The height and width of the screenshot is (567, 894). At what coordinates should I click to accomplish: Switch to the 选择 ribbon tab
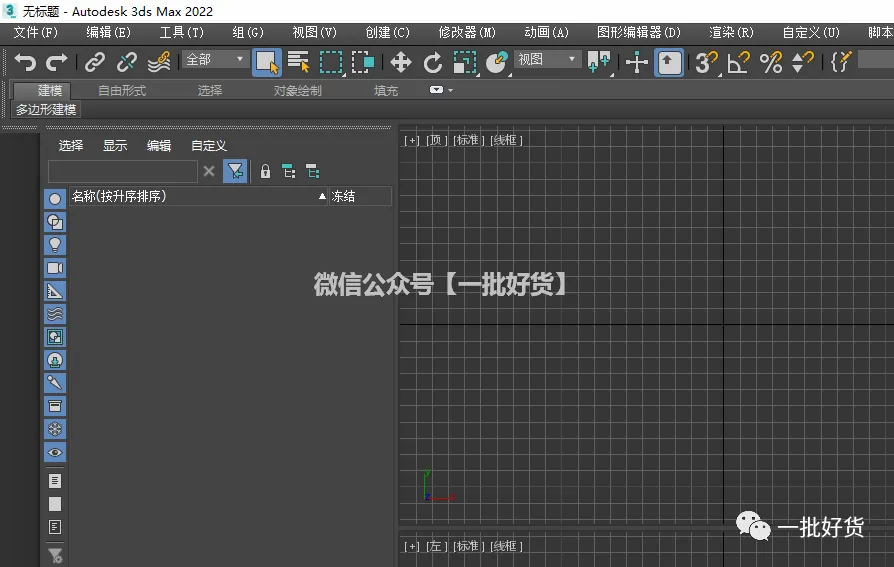click(210, 90)
